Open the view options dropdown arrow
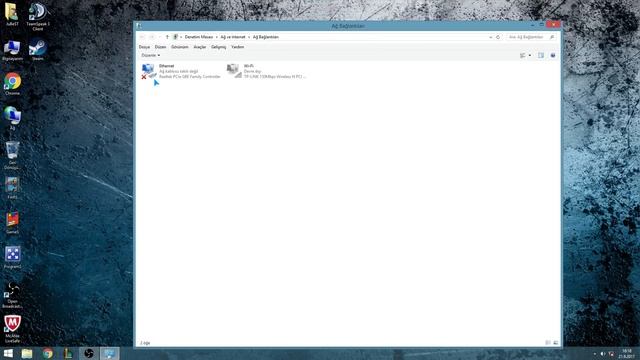The image size is (640, 360). pyautogui.click(x=530, y=55)
